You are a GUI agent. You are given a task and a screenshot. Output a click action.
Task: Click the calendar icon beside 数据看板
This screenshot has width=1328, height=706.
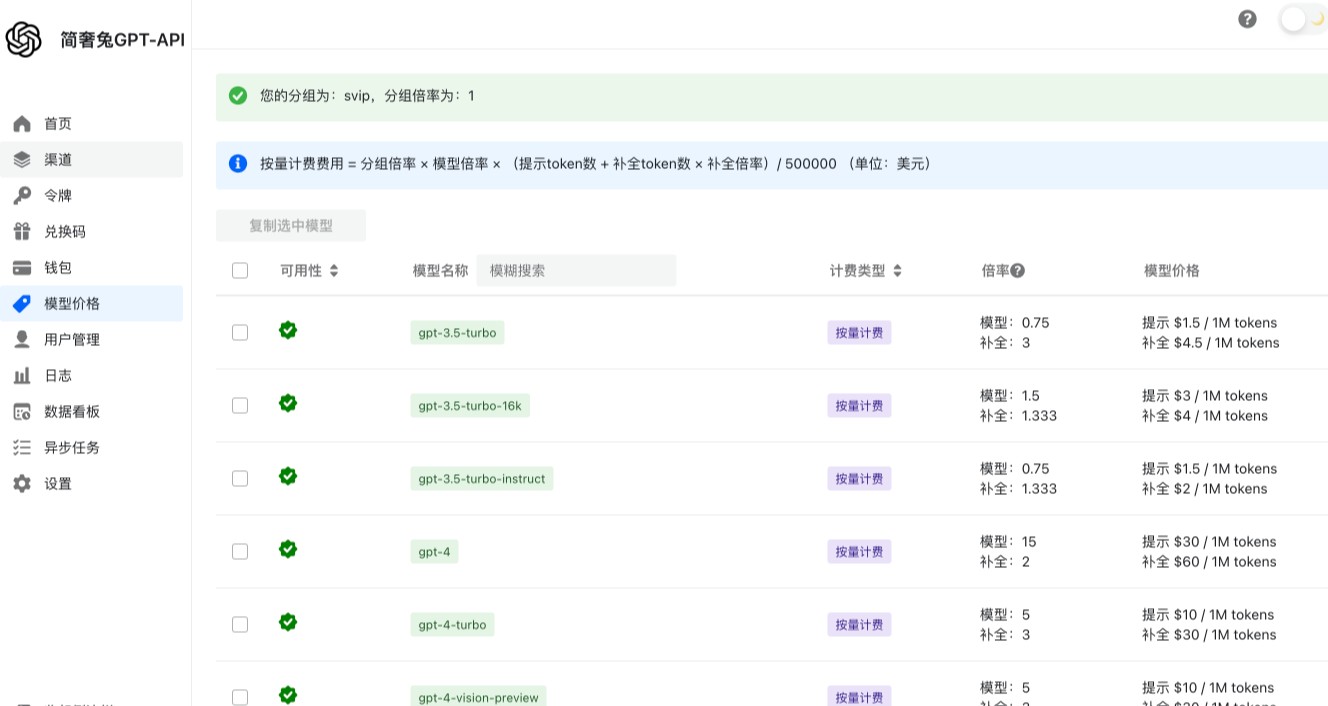point(22,412)
